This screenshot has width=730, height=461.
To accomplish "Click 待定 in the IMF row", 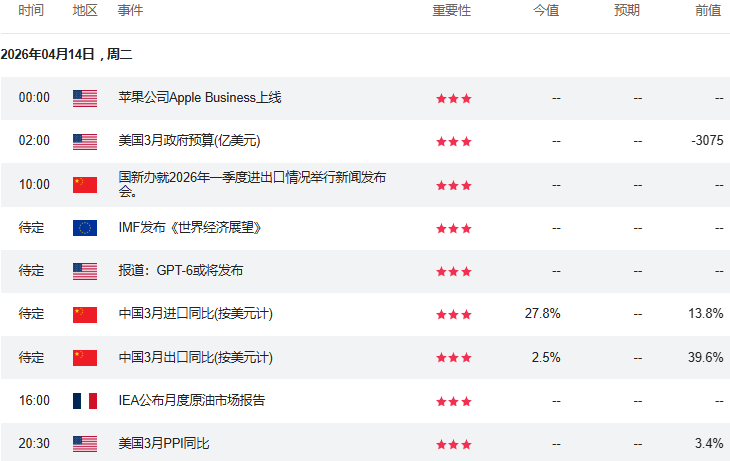I will [x=31, y=227].
